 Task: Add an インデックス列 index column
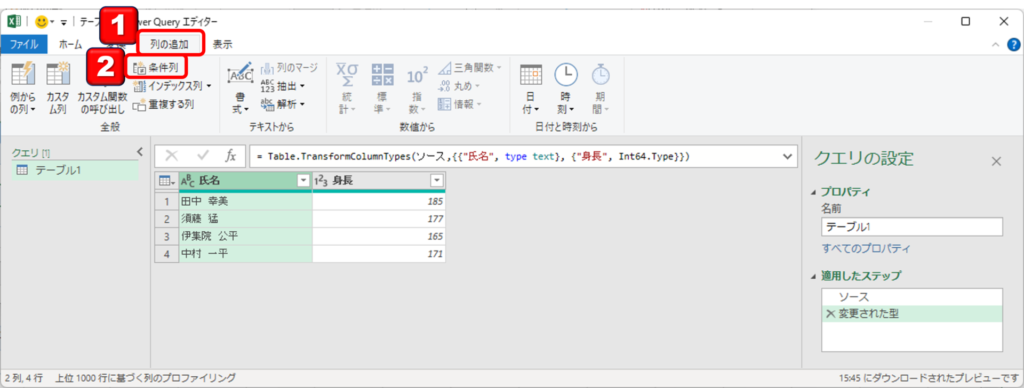coord(172,86)
